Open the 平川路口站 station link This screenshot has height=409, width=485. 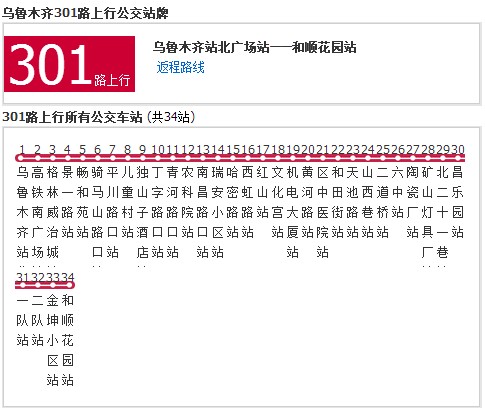pos(112,212)
